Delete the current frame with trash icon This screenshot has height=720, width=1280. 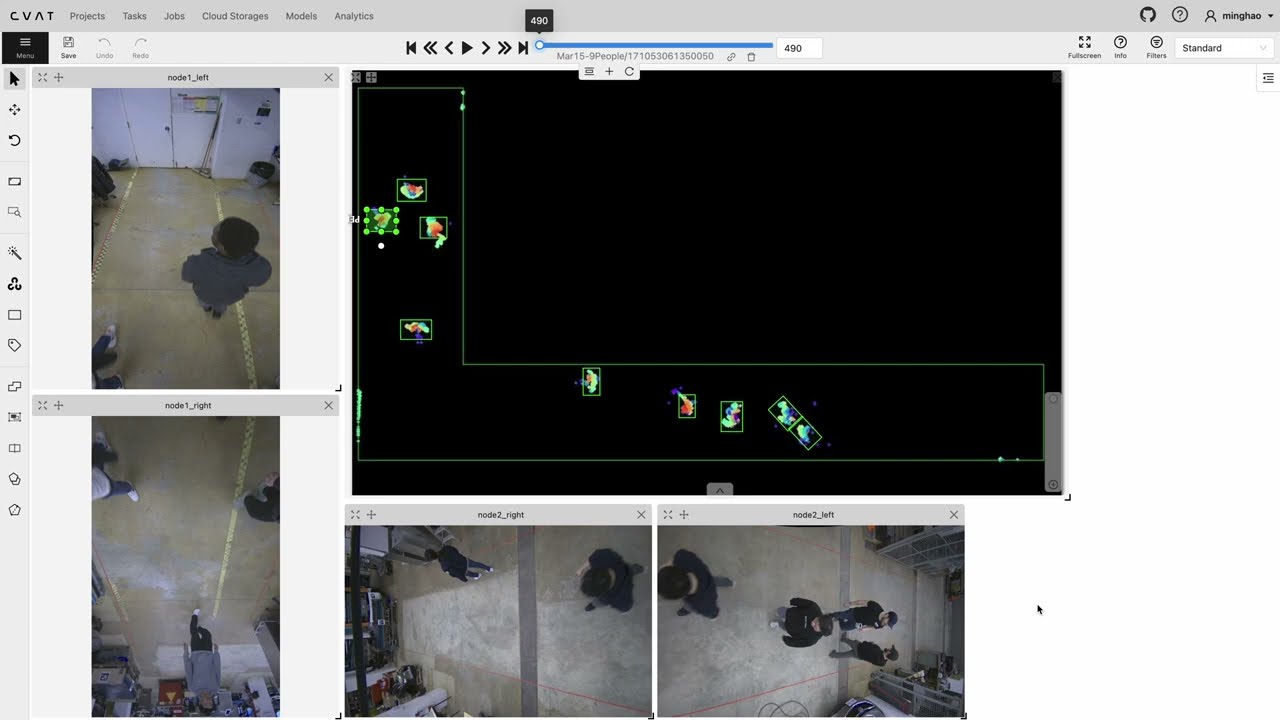751,57
